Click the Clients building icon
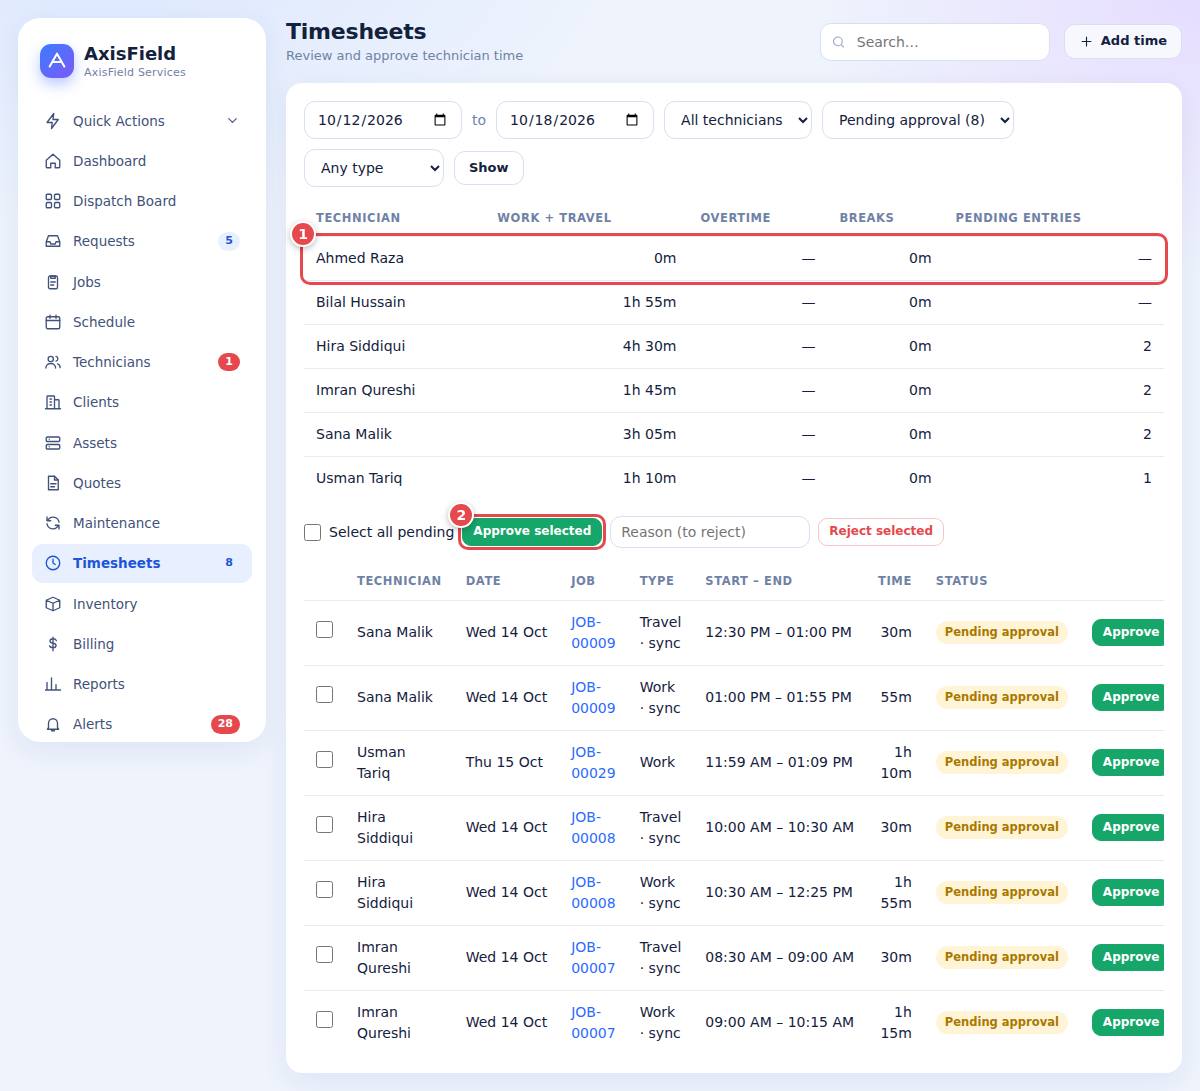Image resolution: width=1200 pixels, height=1091 pixels. click(x=53, y=402)
